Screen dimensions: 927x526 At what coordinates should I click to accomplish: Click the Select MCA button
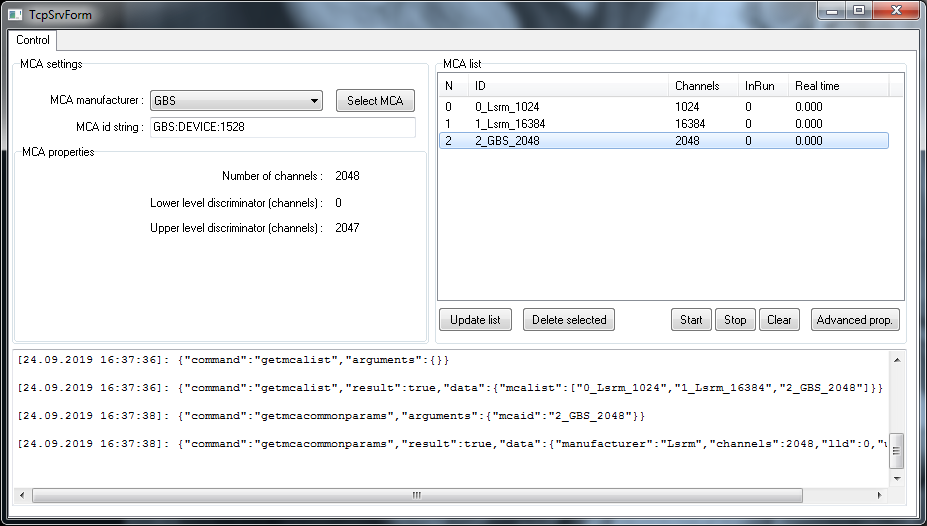(375, 101)
